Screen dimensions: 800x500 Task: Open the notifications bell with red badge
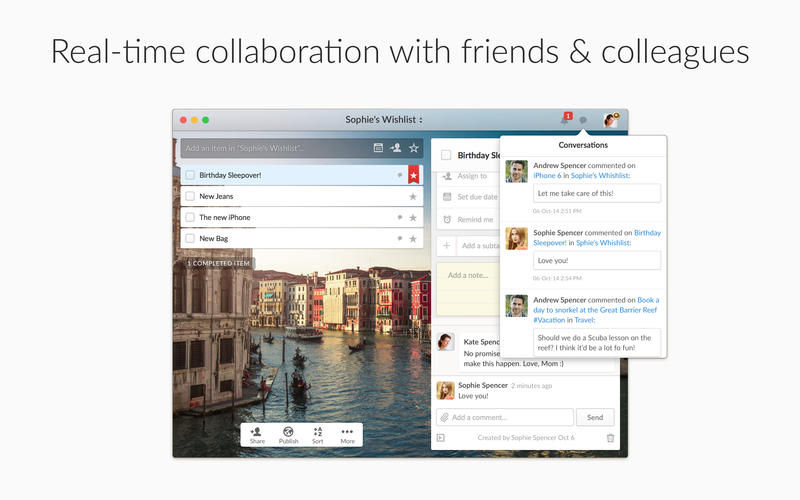564,120
